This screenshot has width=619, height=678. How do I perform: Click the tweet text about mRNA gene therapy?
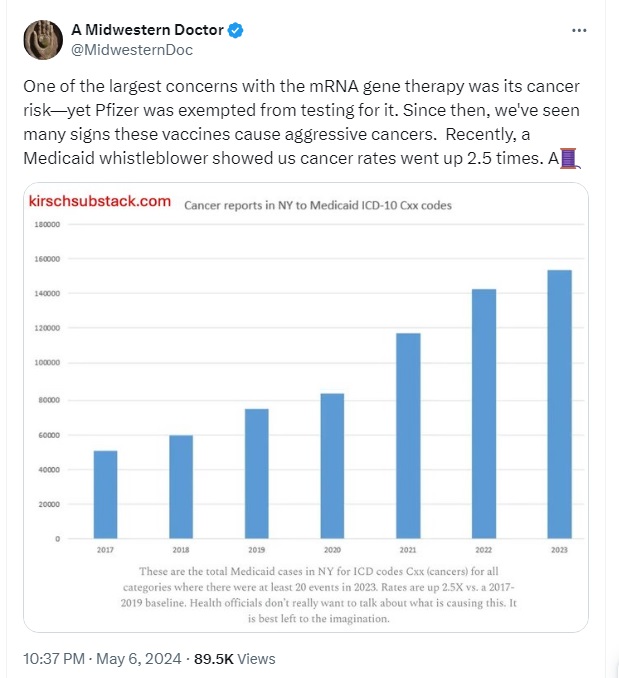pos(301,122)
